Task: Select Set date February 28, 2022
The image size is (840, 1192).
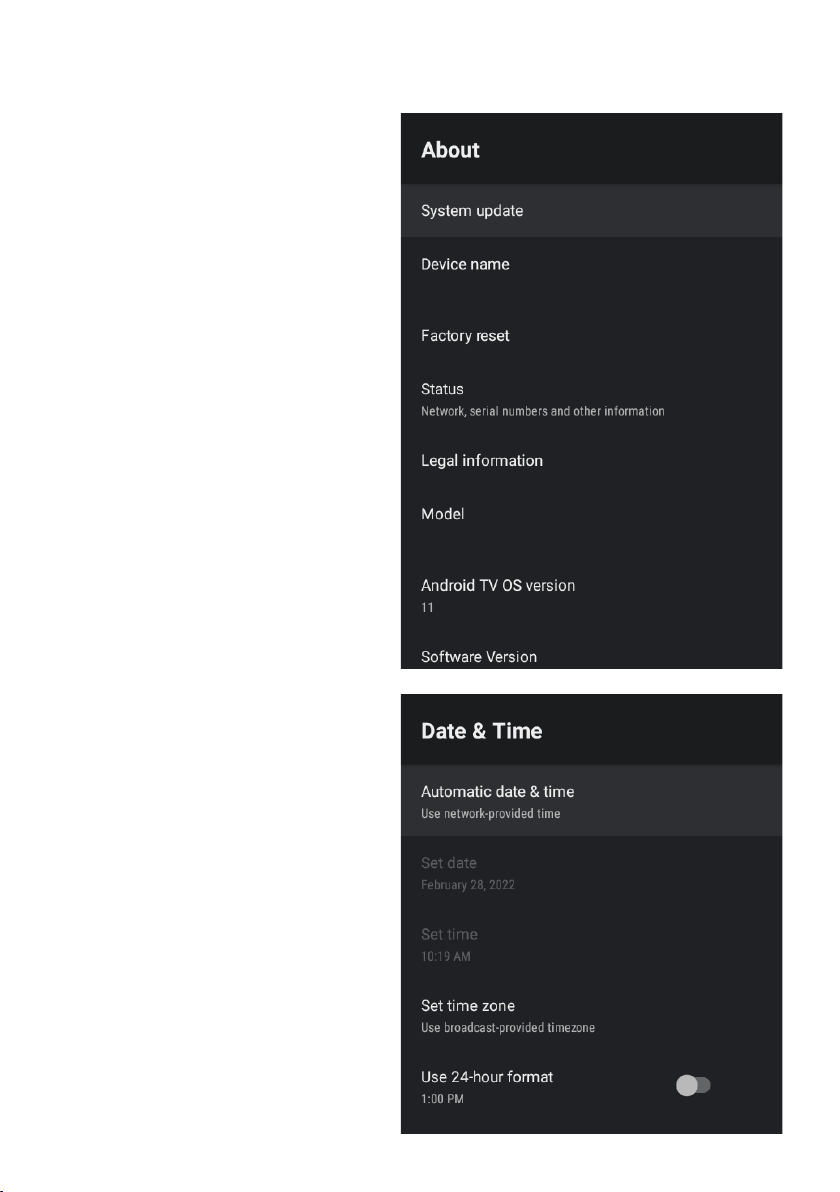Action: click(x=591, y=872)
